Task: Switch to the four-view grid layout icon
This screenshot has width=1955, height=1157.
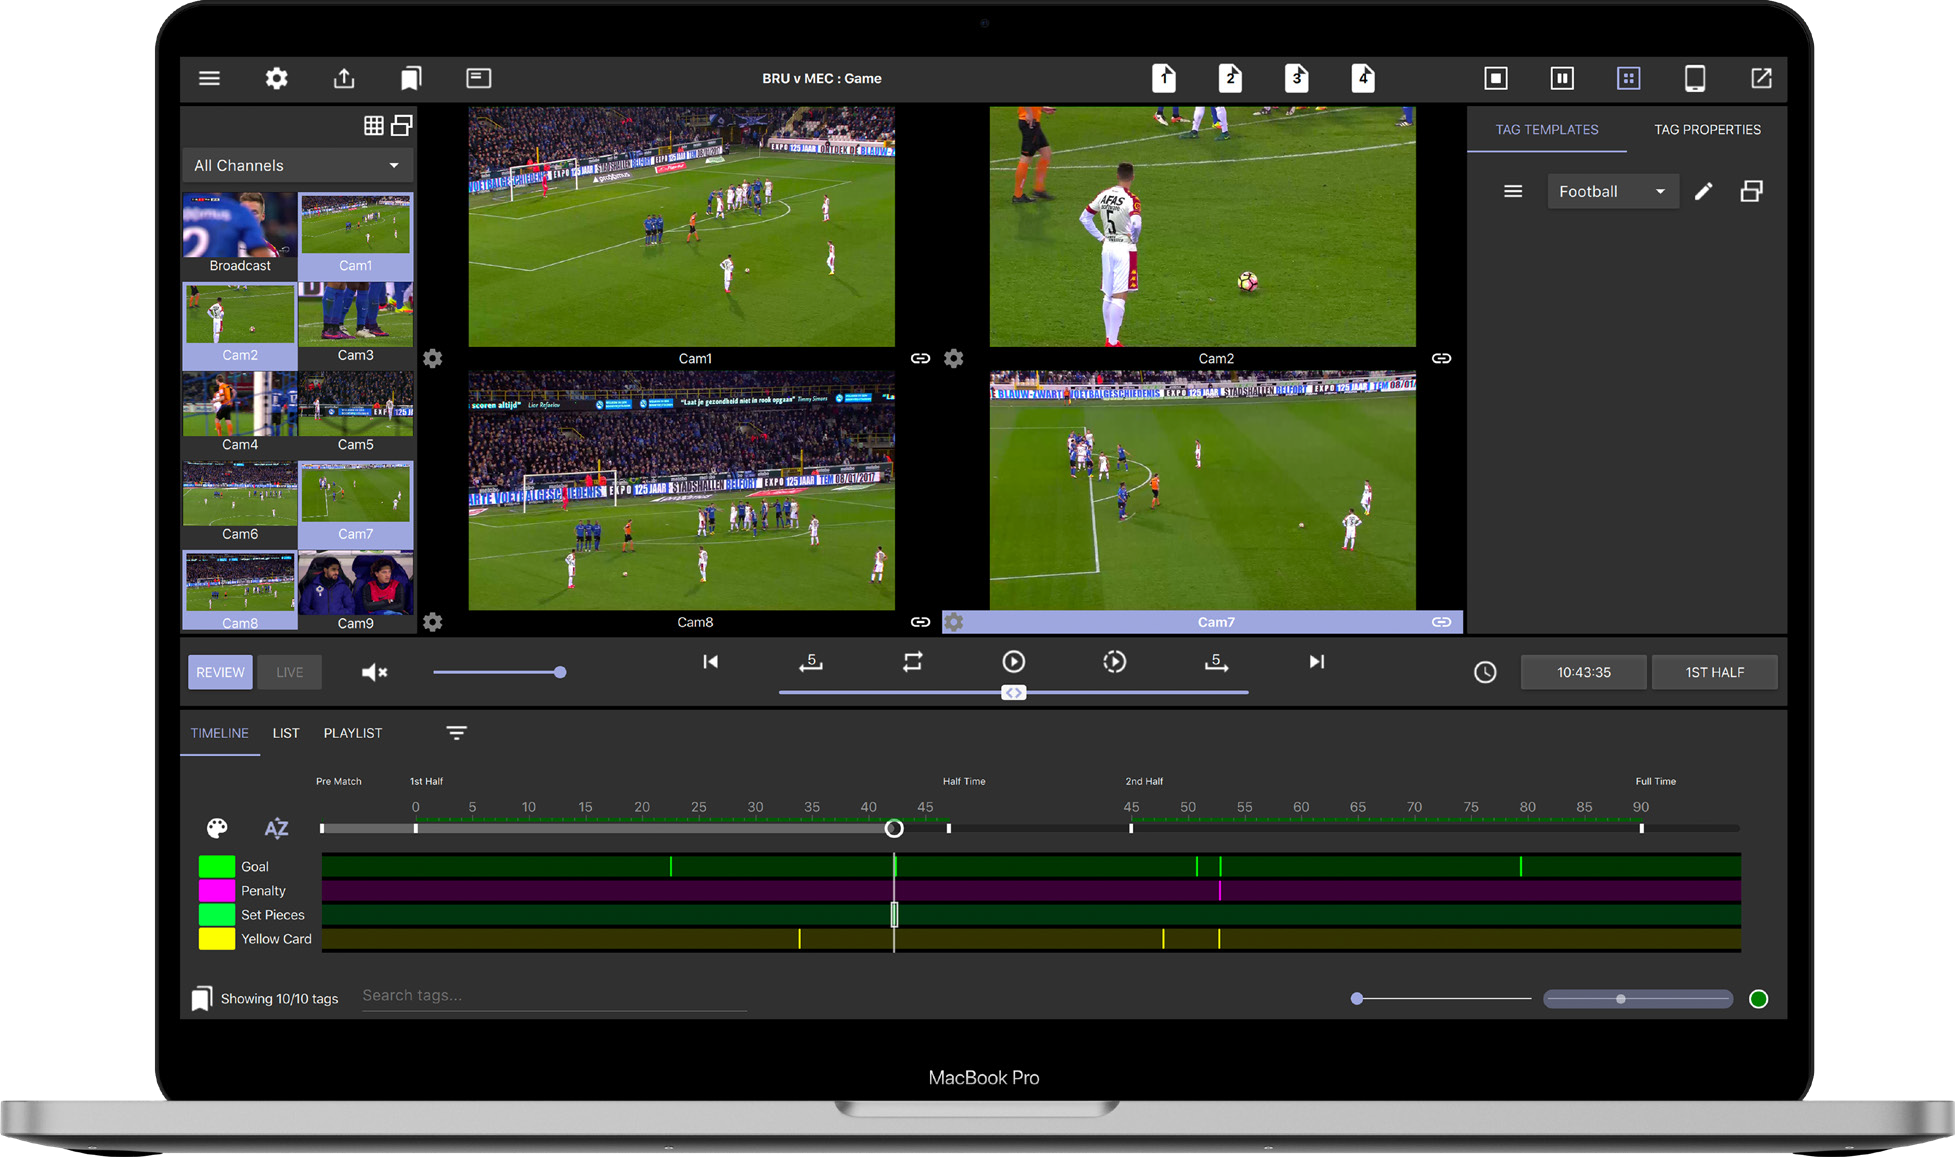Action: [1629, 78]
